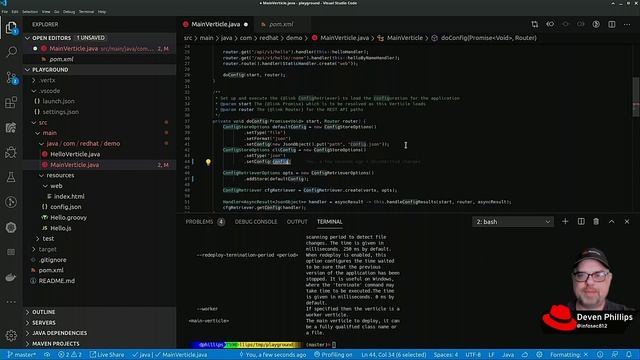Screen dimensions: 640x360
Task: Change Java language mode in status bar
Action: (508, 355)
